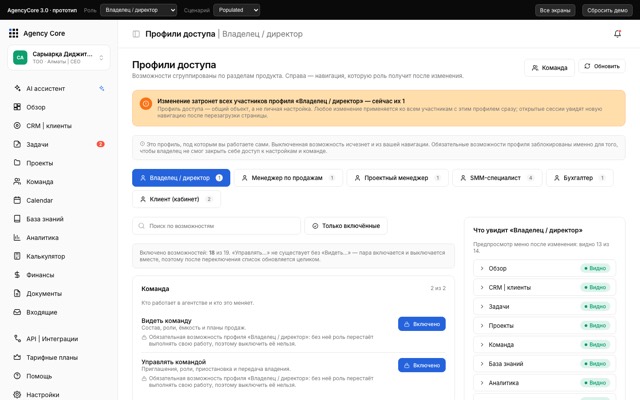Click the Agency Core grid logo icon
Screen dimensions: 640x400
[13, 33]
